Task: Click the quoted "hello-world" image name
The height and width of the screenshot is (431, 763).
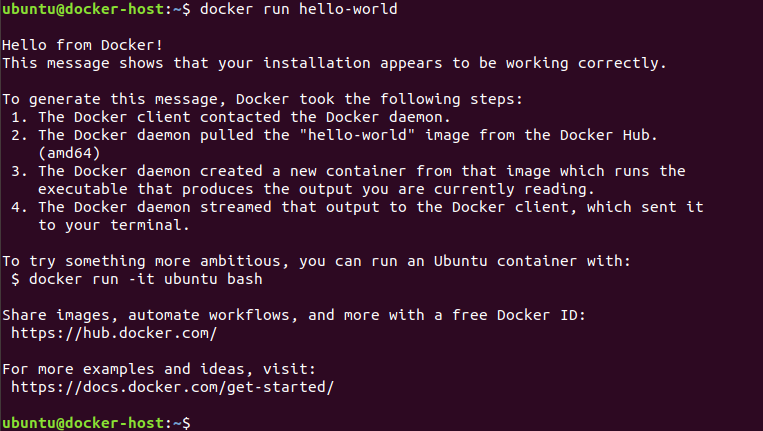Action: click(357, 135)
